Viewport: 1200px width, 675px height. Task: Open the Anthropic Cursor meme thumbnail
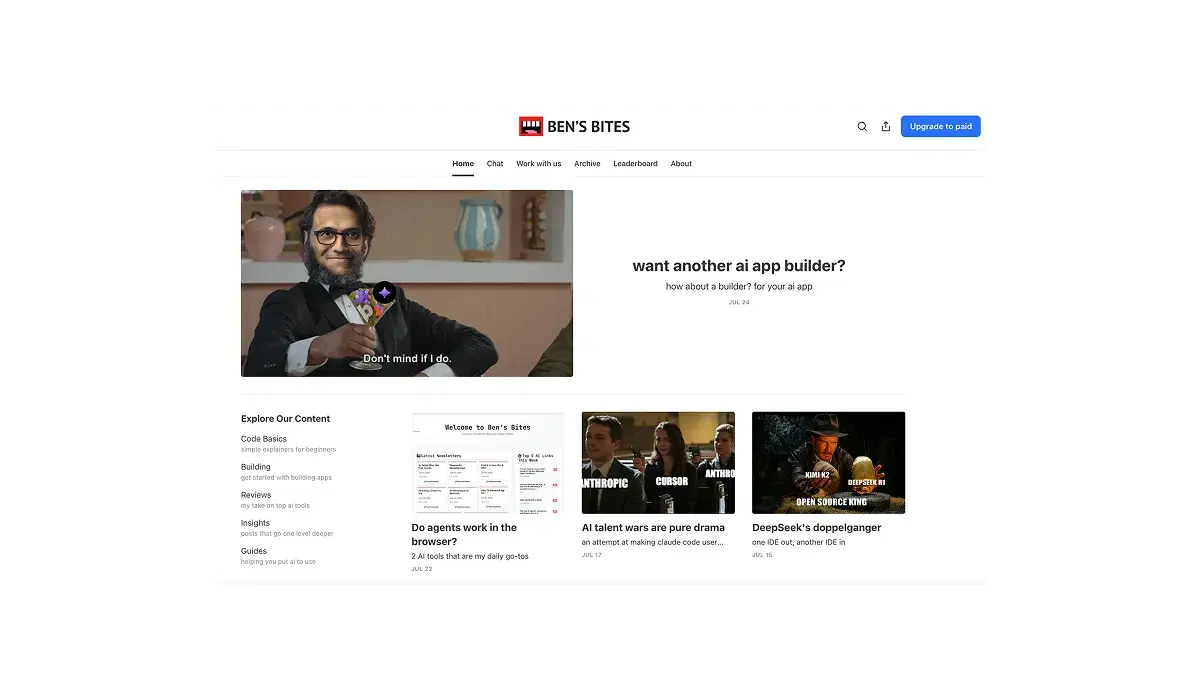pyautogui.click(x=658, y=463)
